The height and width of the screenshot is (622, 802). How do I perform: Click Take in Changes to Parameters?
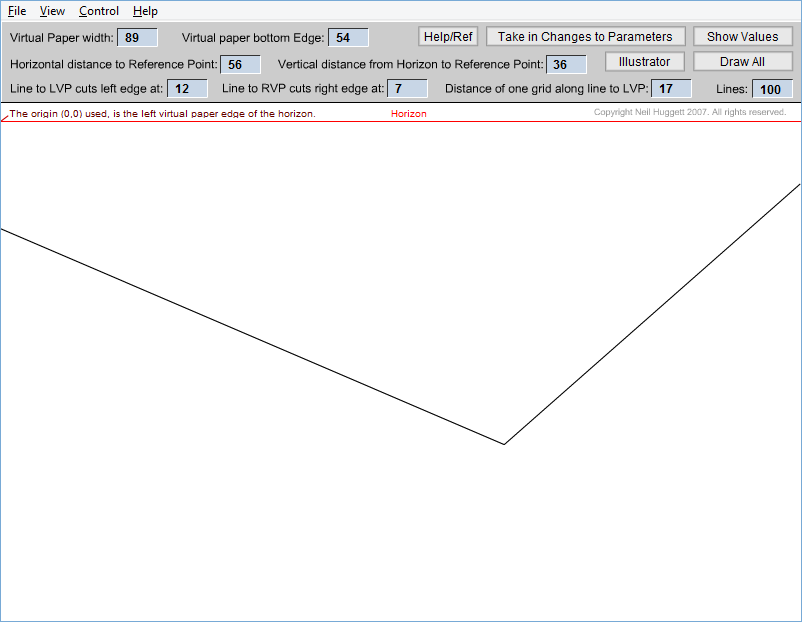point(585,37)
